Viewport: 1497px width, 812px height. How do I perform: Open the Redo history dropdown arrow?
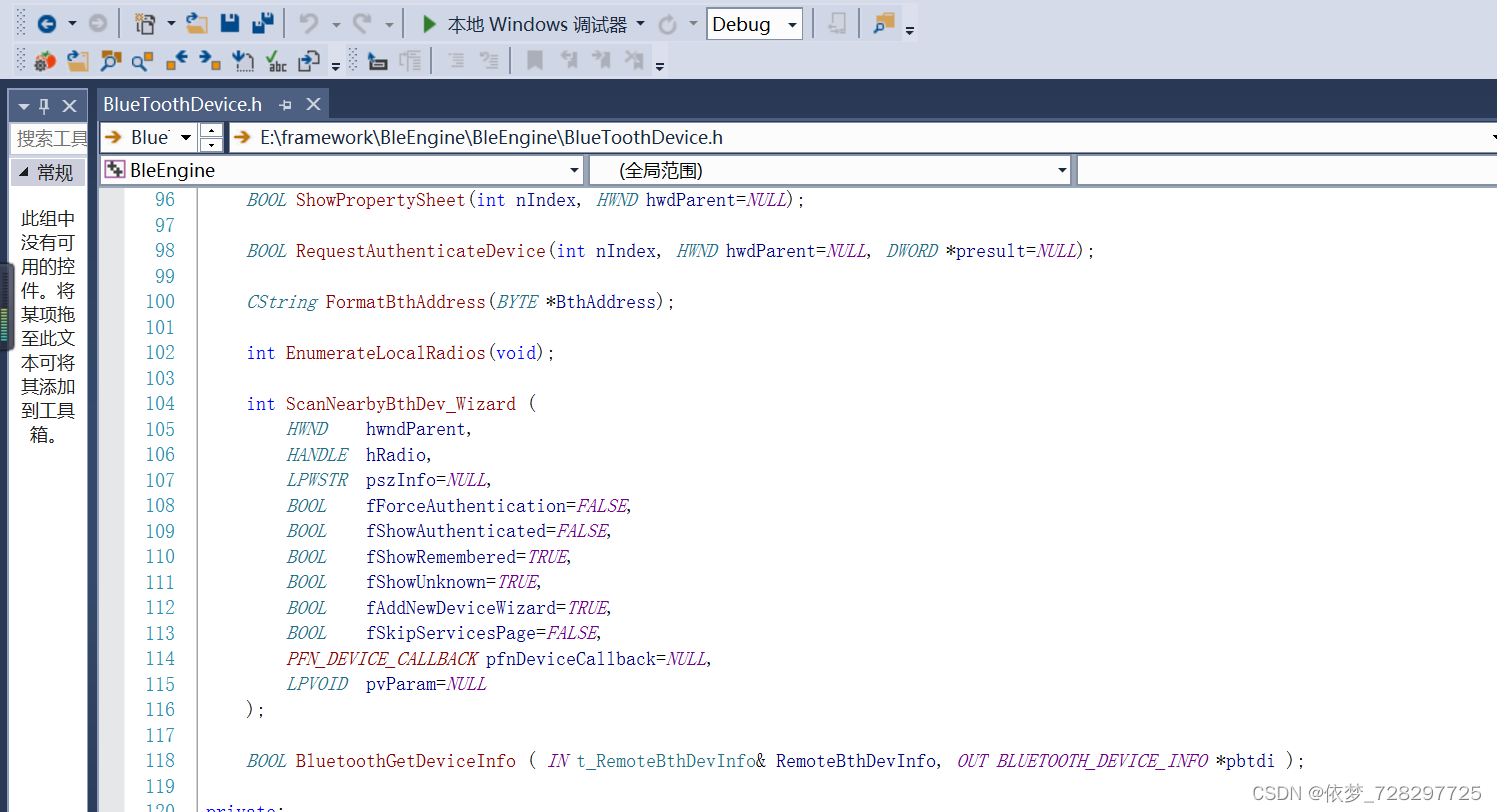[x=388, y=24]
